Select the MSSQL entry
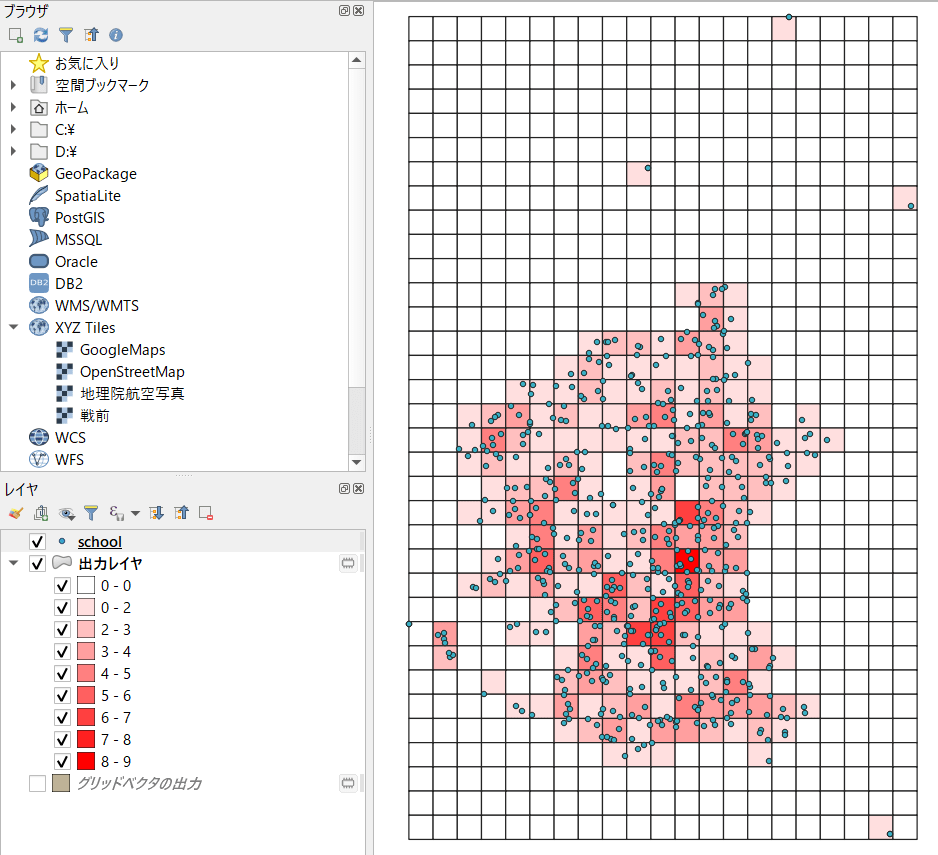Screen dimensions: 938x855 pos(78,239)
